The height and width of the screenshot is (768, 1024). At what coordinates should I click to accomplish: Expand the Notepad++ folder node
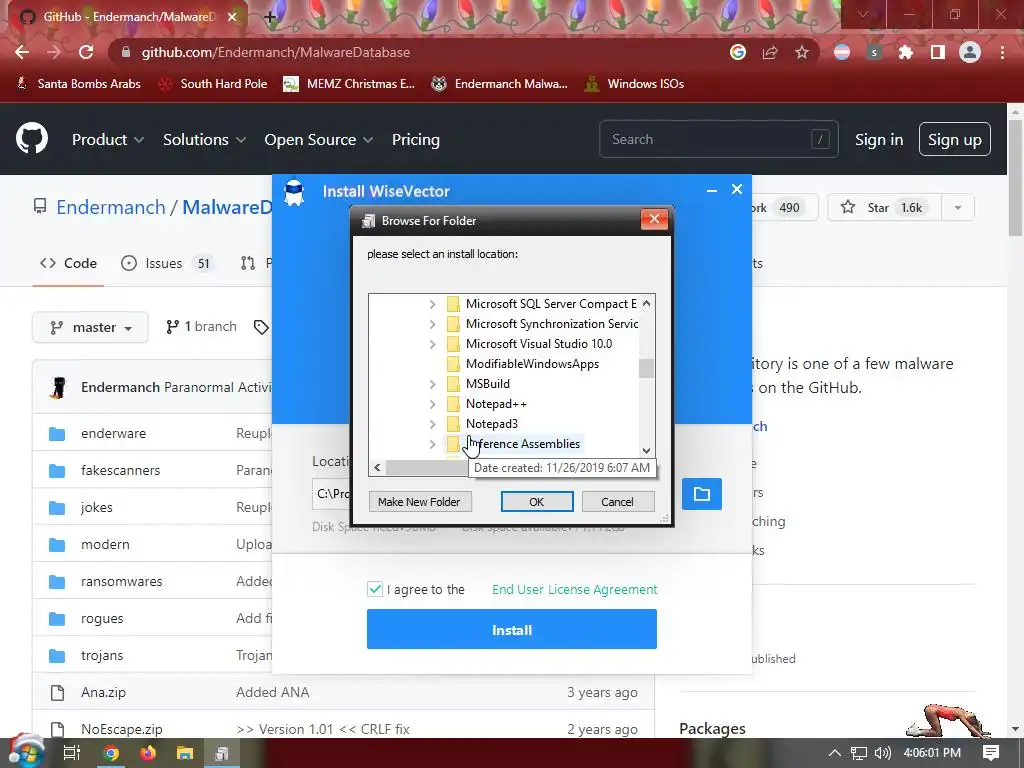432,404
